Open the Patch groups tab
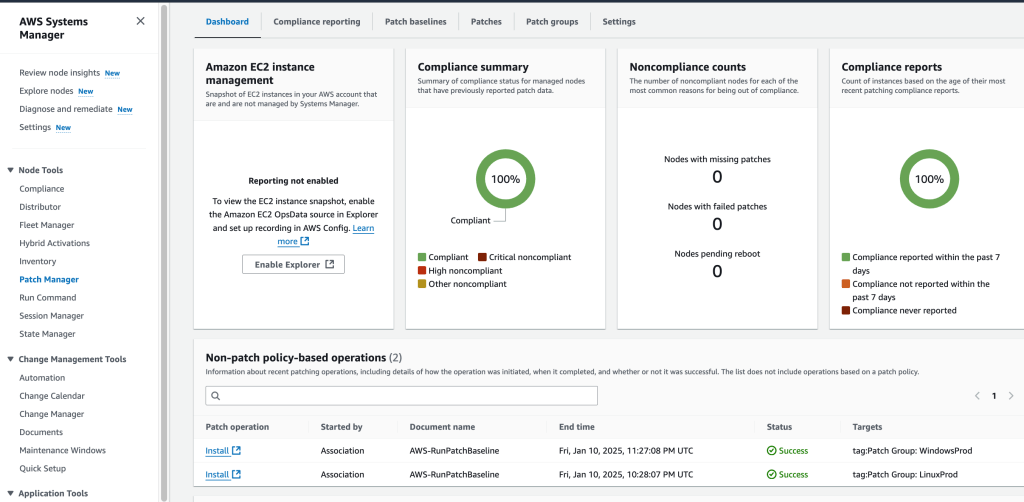This screenshot has height=502, width=1024. (x=552, y=21)
